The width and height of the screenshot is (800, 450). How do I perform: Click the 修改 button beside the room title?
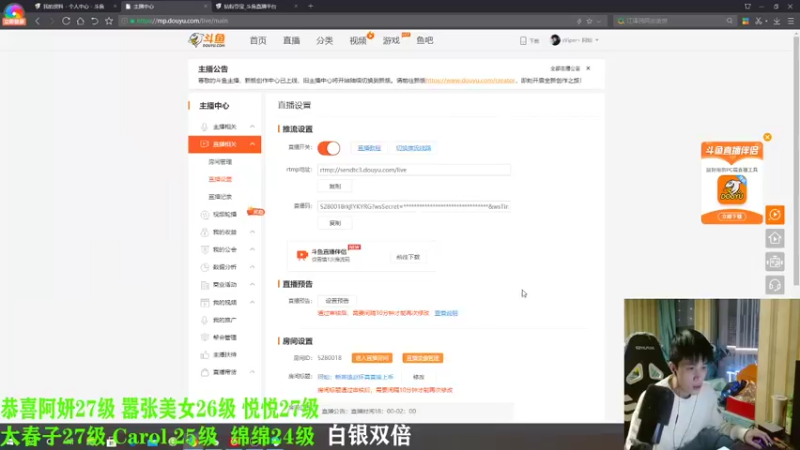[419, 377]
